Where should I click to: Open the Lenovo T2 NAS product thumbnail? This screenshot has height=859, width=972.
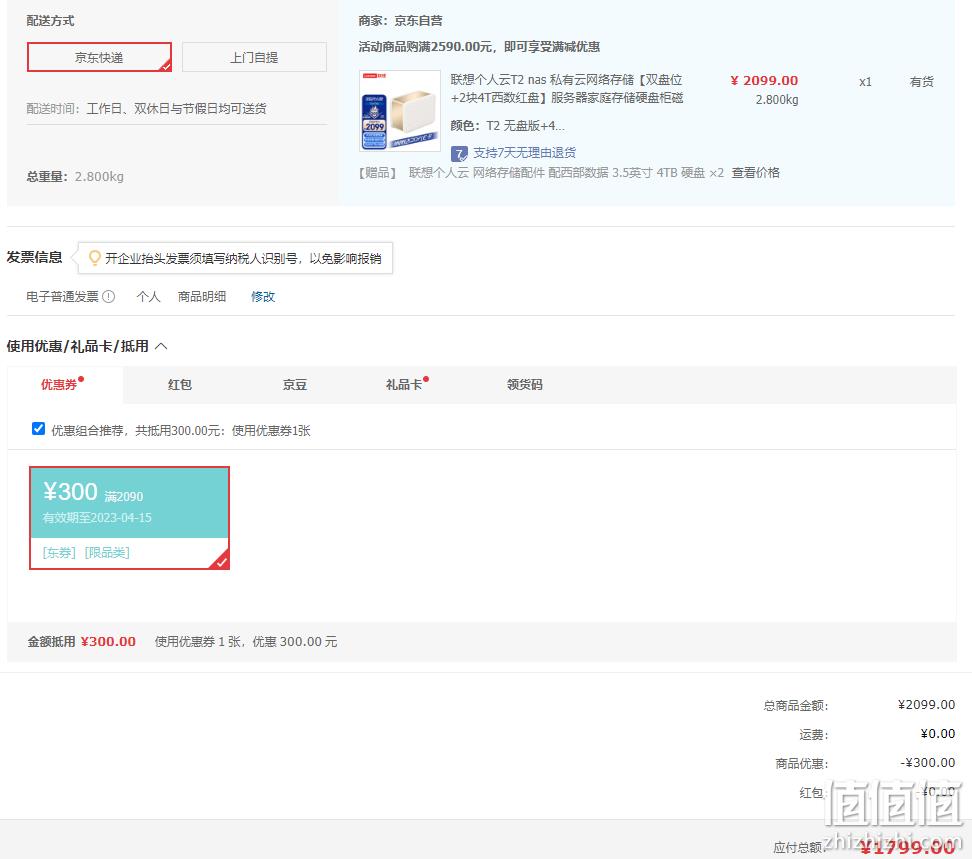400,110
